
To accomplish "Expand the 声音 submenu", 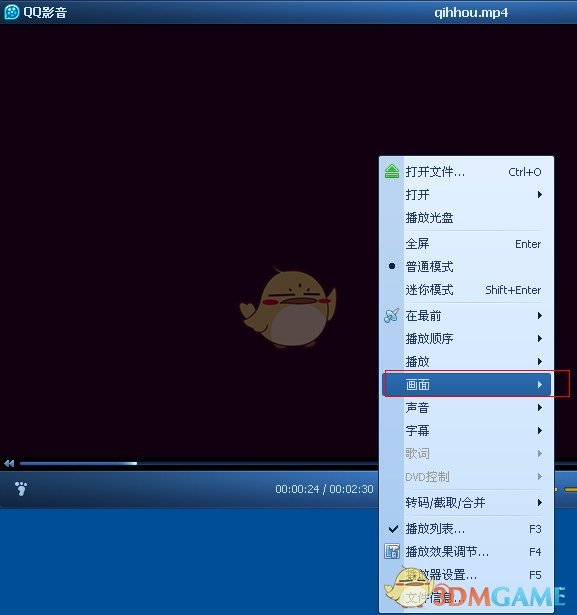I will click(467, 408).
